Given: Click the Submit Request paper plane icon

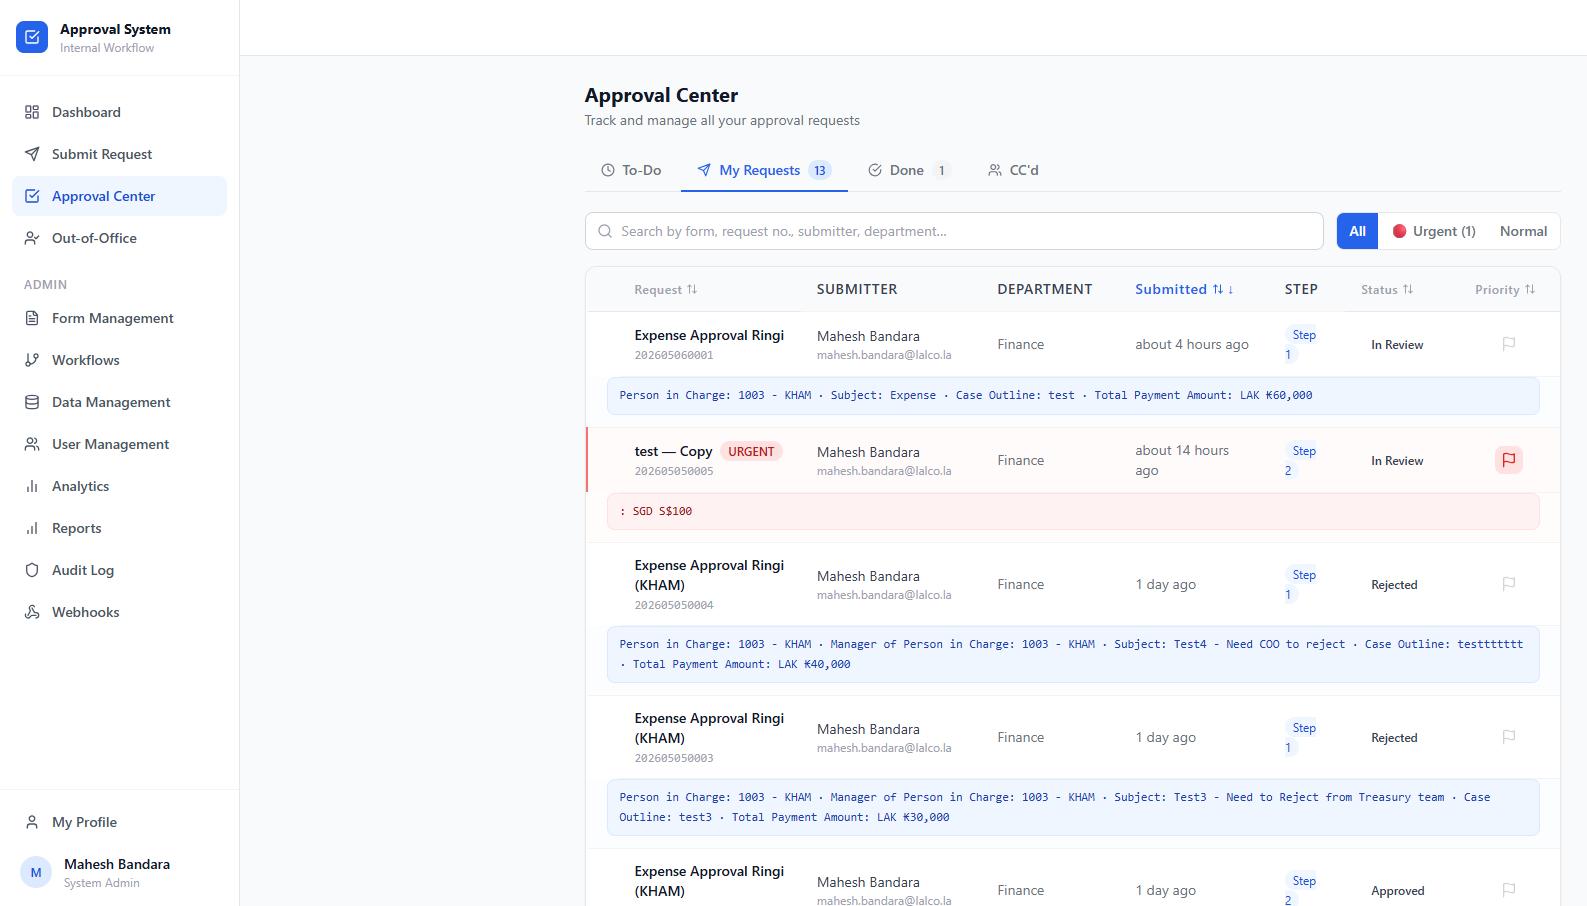Looking at the screenshot, I should tap(32, 154).
